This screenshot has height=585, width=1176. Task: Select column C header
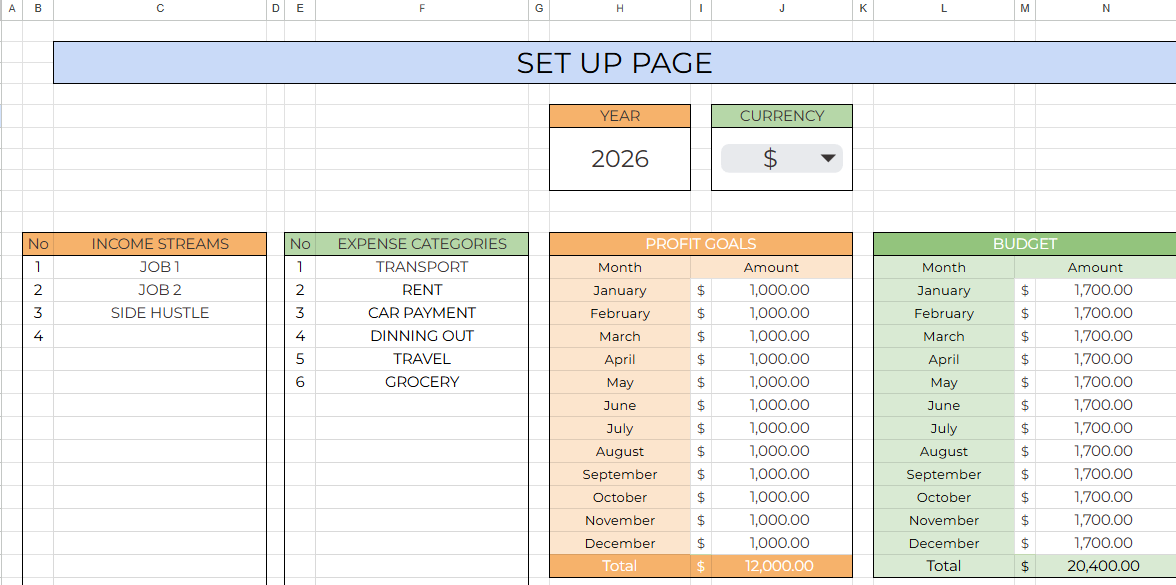(x=160, y=9)
